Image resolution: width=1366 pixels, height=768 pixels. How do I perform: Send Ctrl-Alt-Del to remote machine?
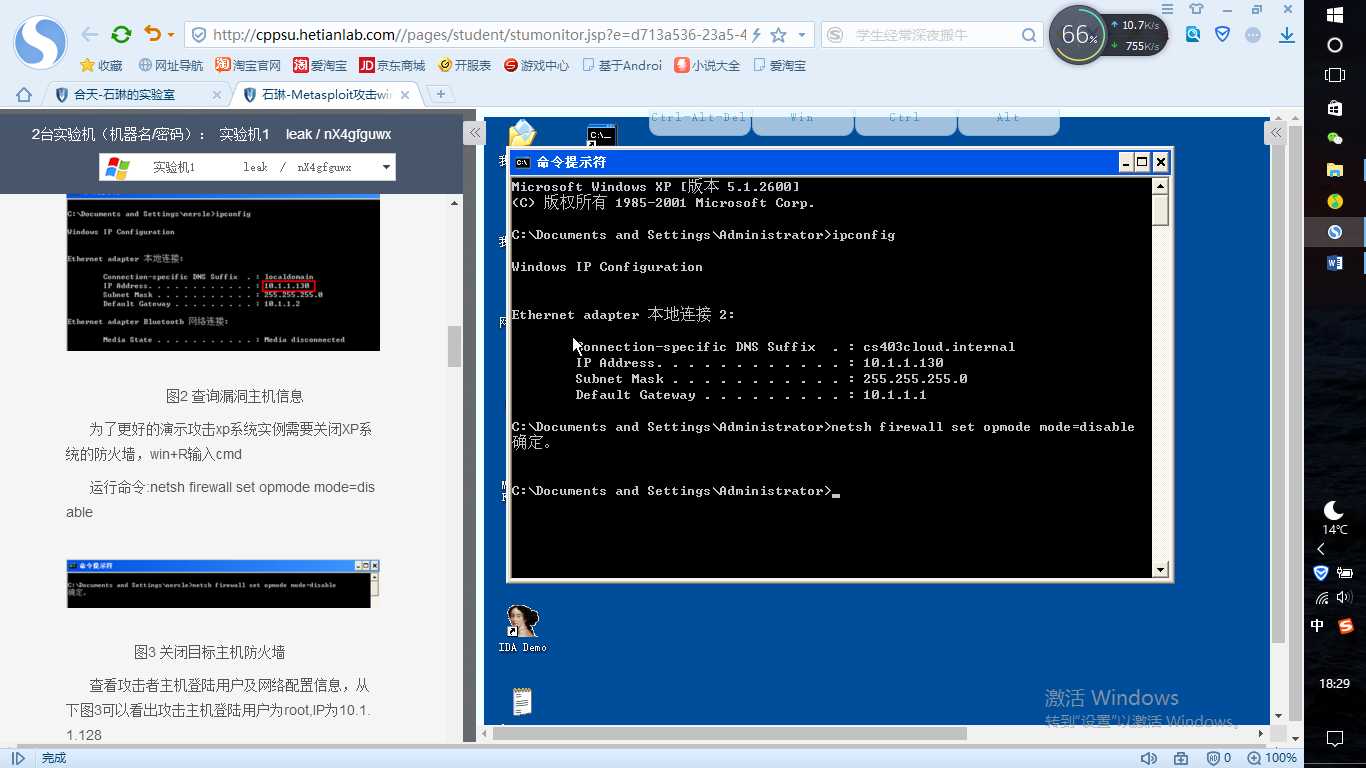point(700,120)
